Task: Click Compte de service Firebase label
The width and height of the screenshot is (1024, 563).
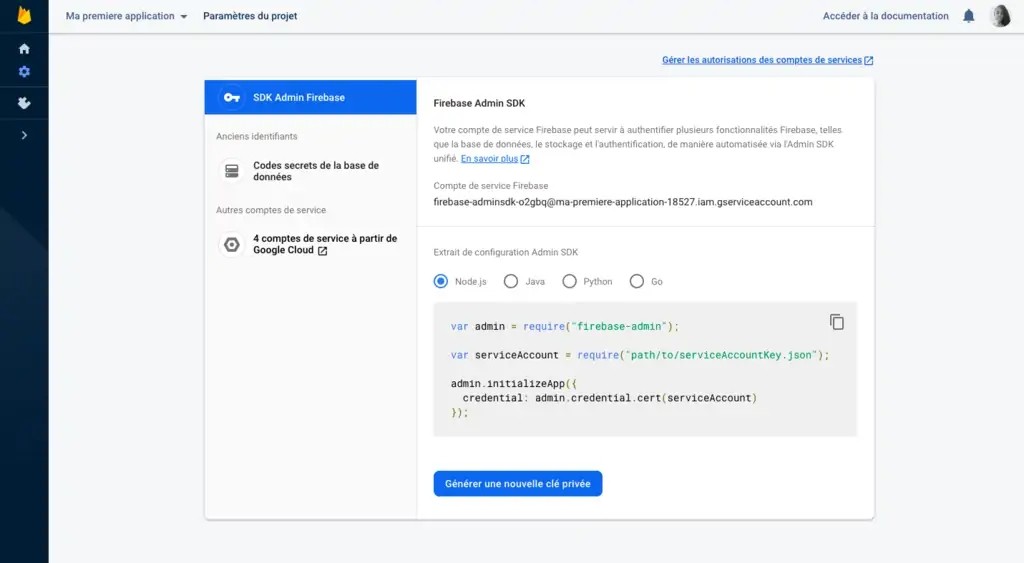Action: [x=491, y=186]
